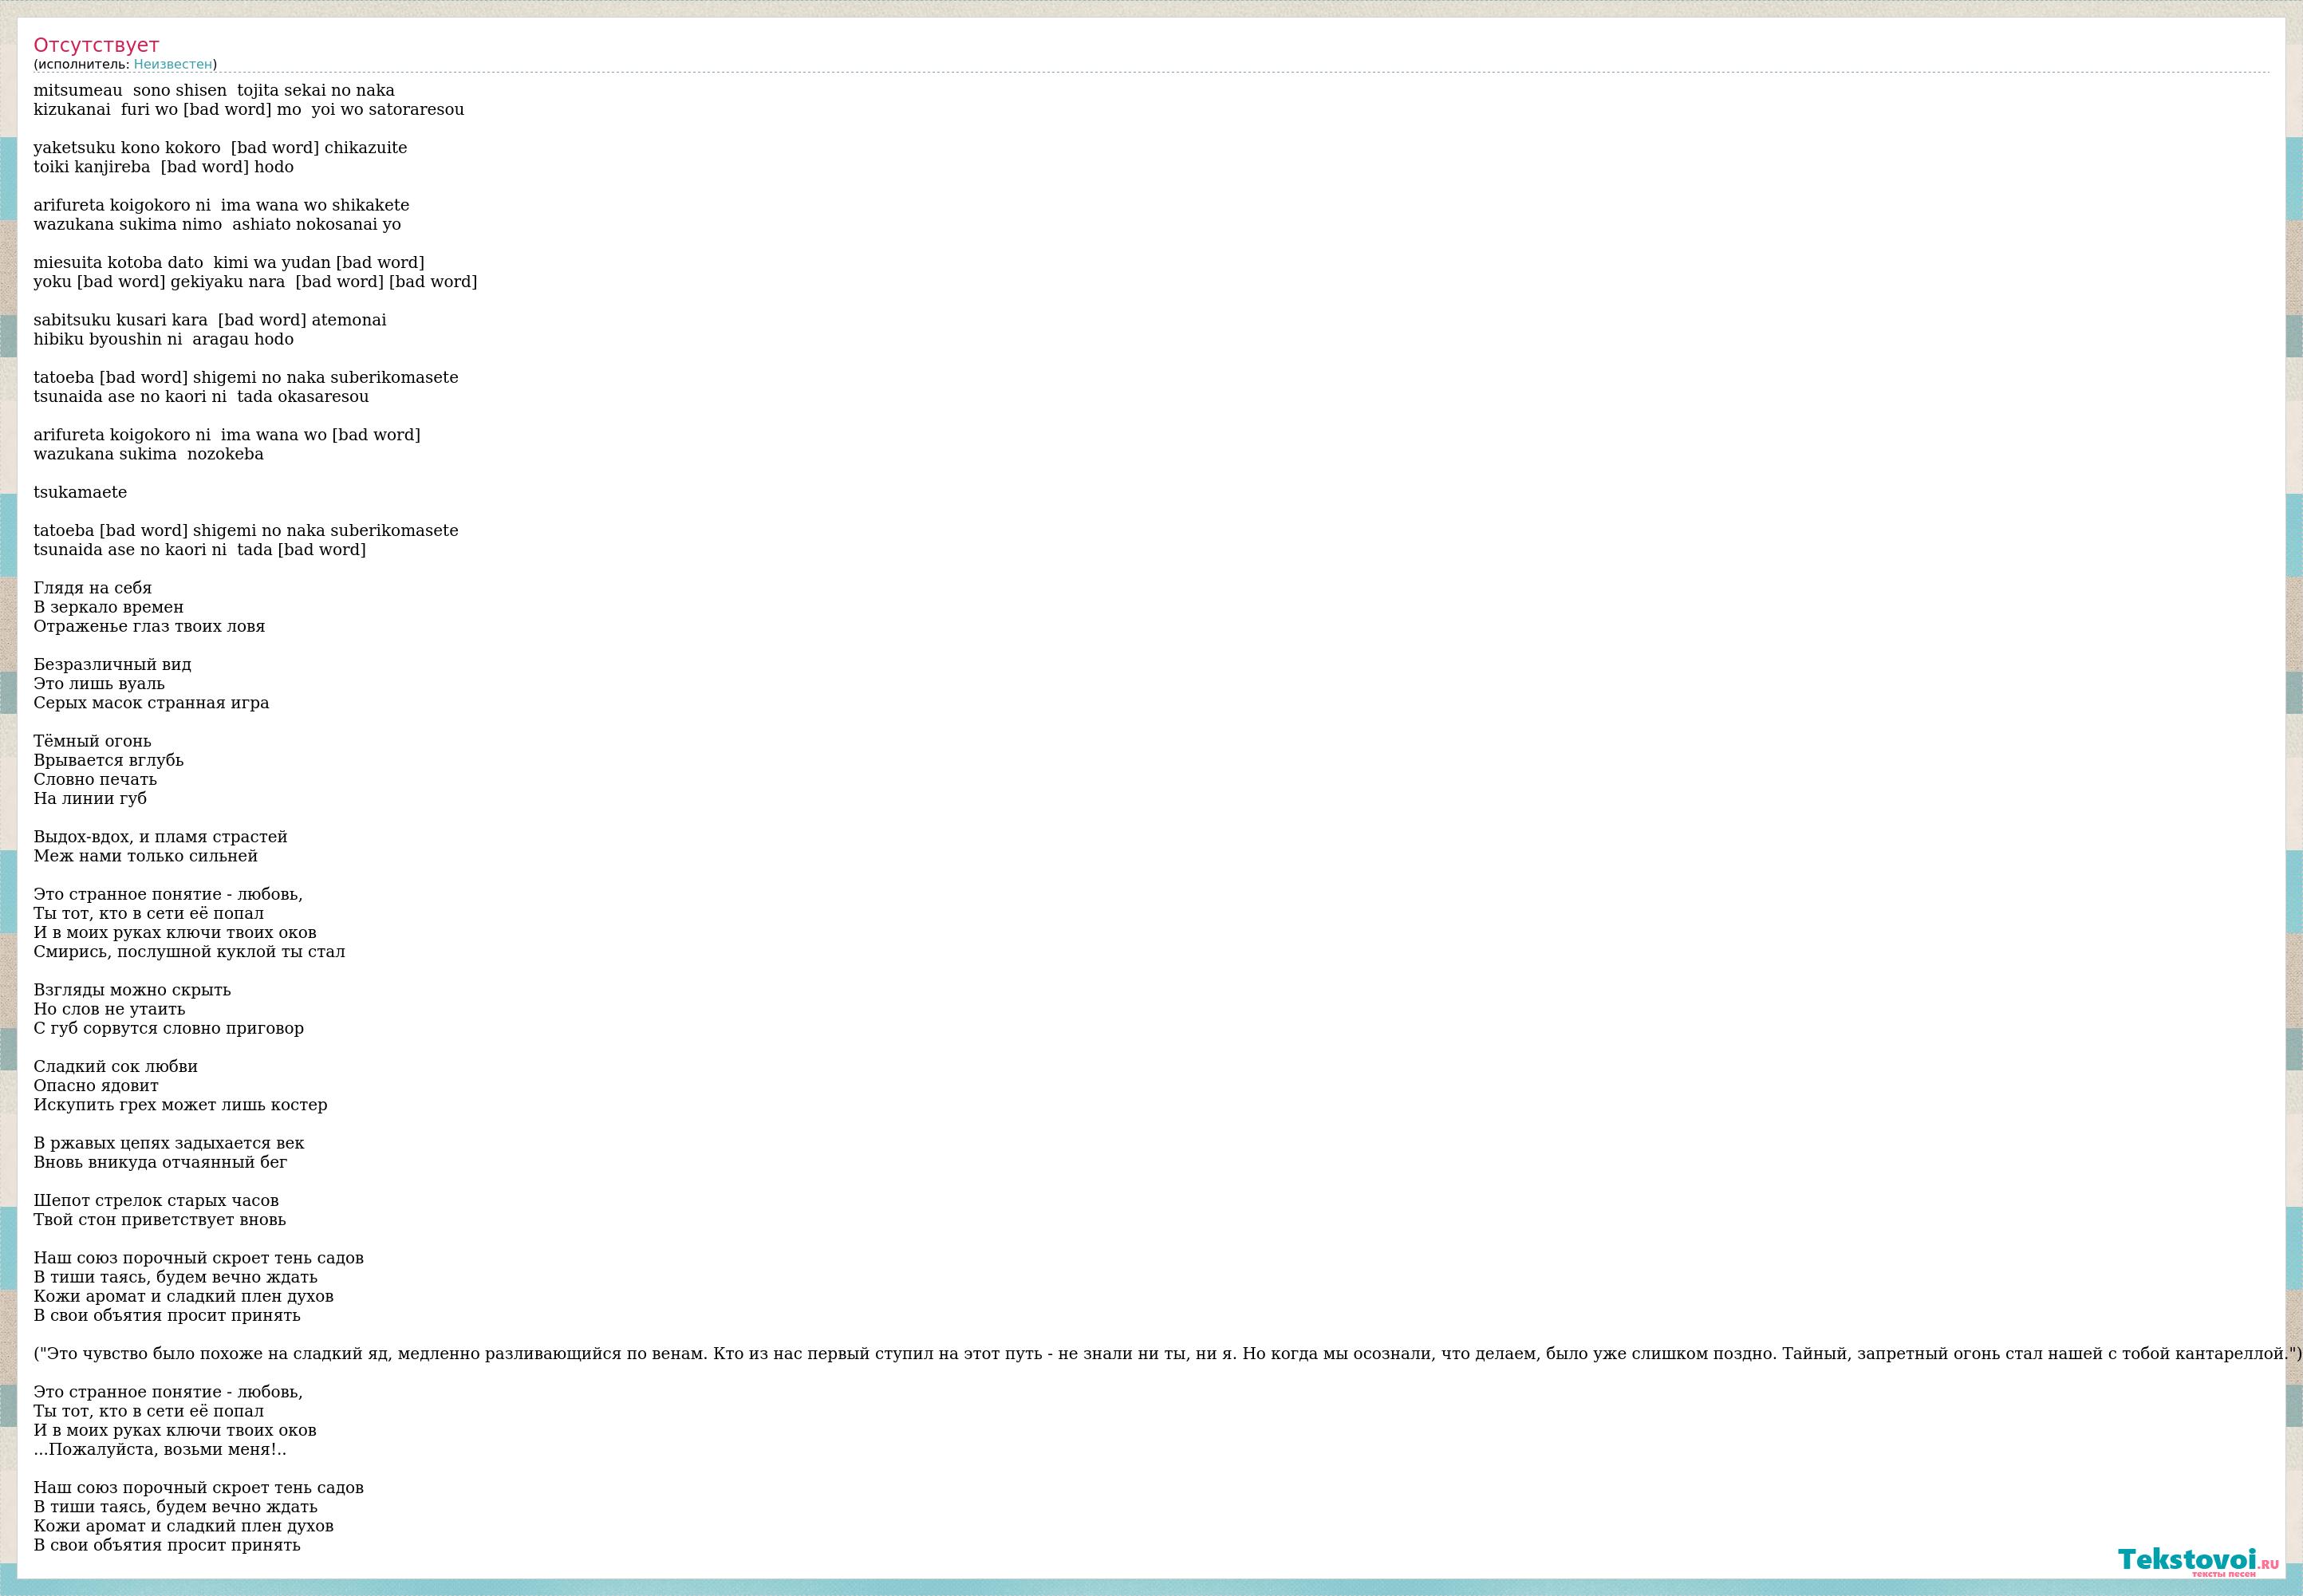Click the line "Серых масок странная игра"
This screenshot has width=2303, height=1596.
[x=151, y=703]
